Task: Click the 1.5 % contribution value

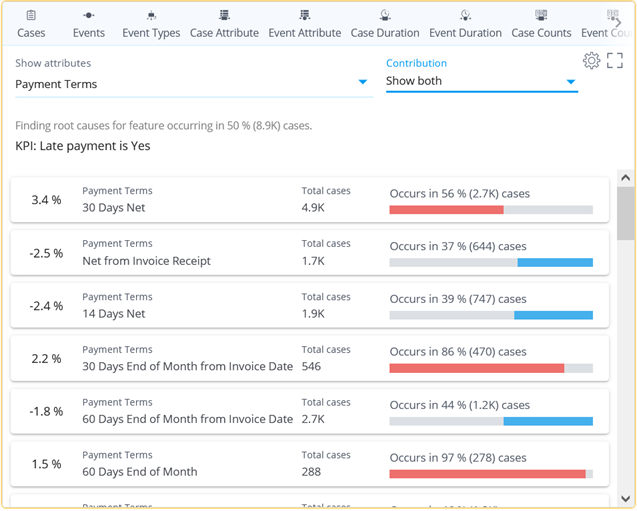Action: click(46, 464)
